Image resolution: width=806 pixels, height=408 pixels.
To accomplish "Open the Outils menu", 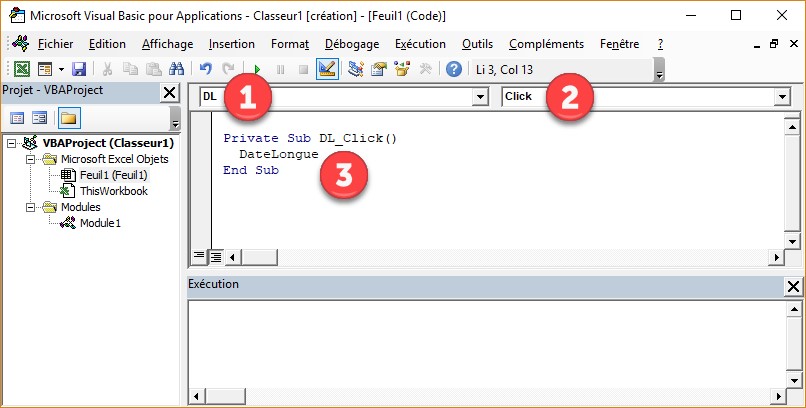I will tap(477, 44).
